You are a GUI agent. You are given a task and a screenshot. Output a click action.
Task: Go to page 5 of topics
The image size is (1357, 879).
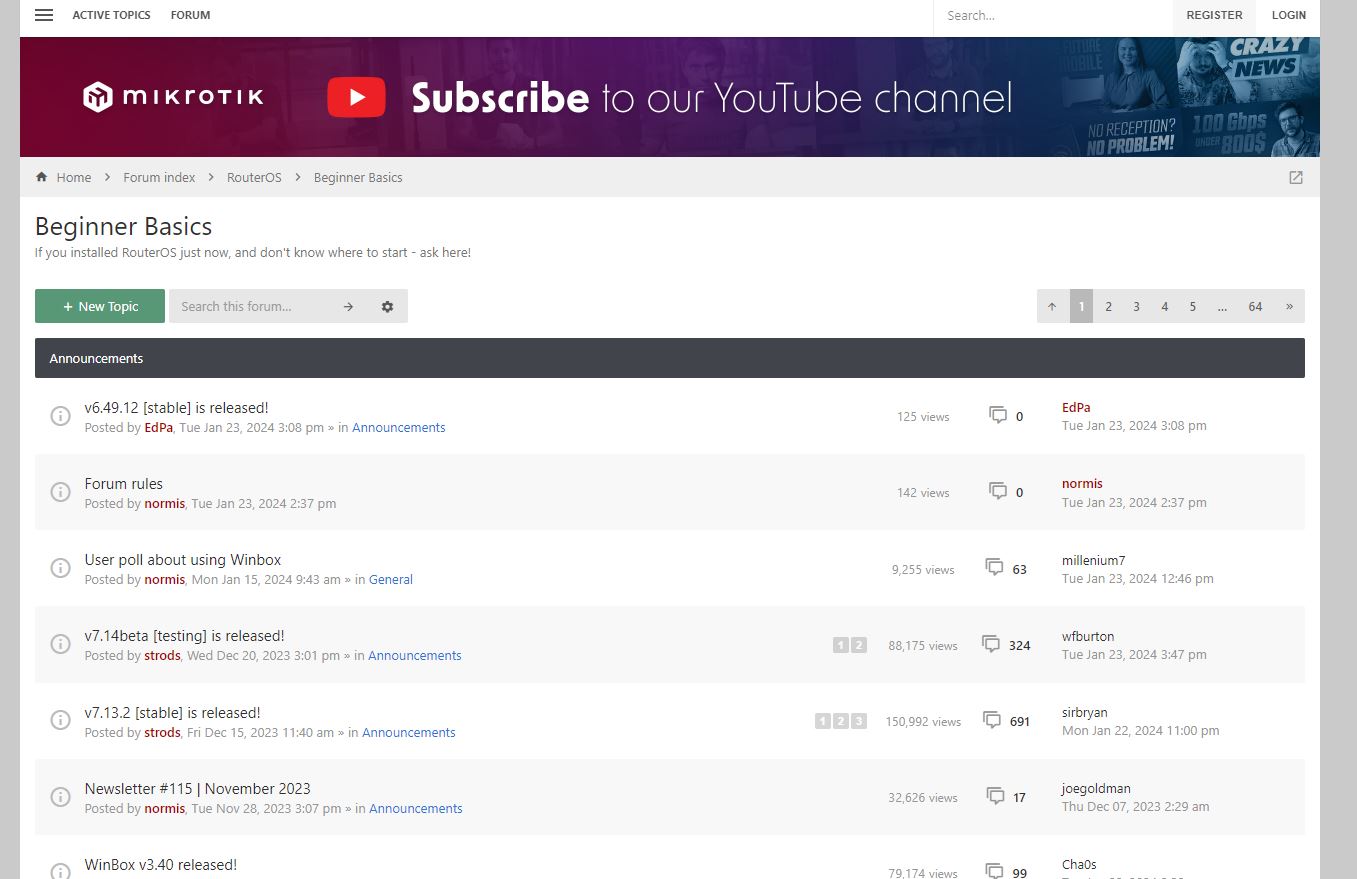1192,306
